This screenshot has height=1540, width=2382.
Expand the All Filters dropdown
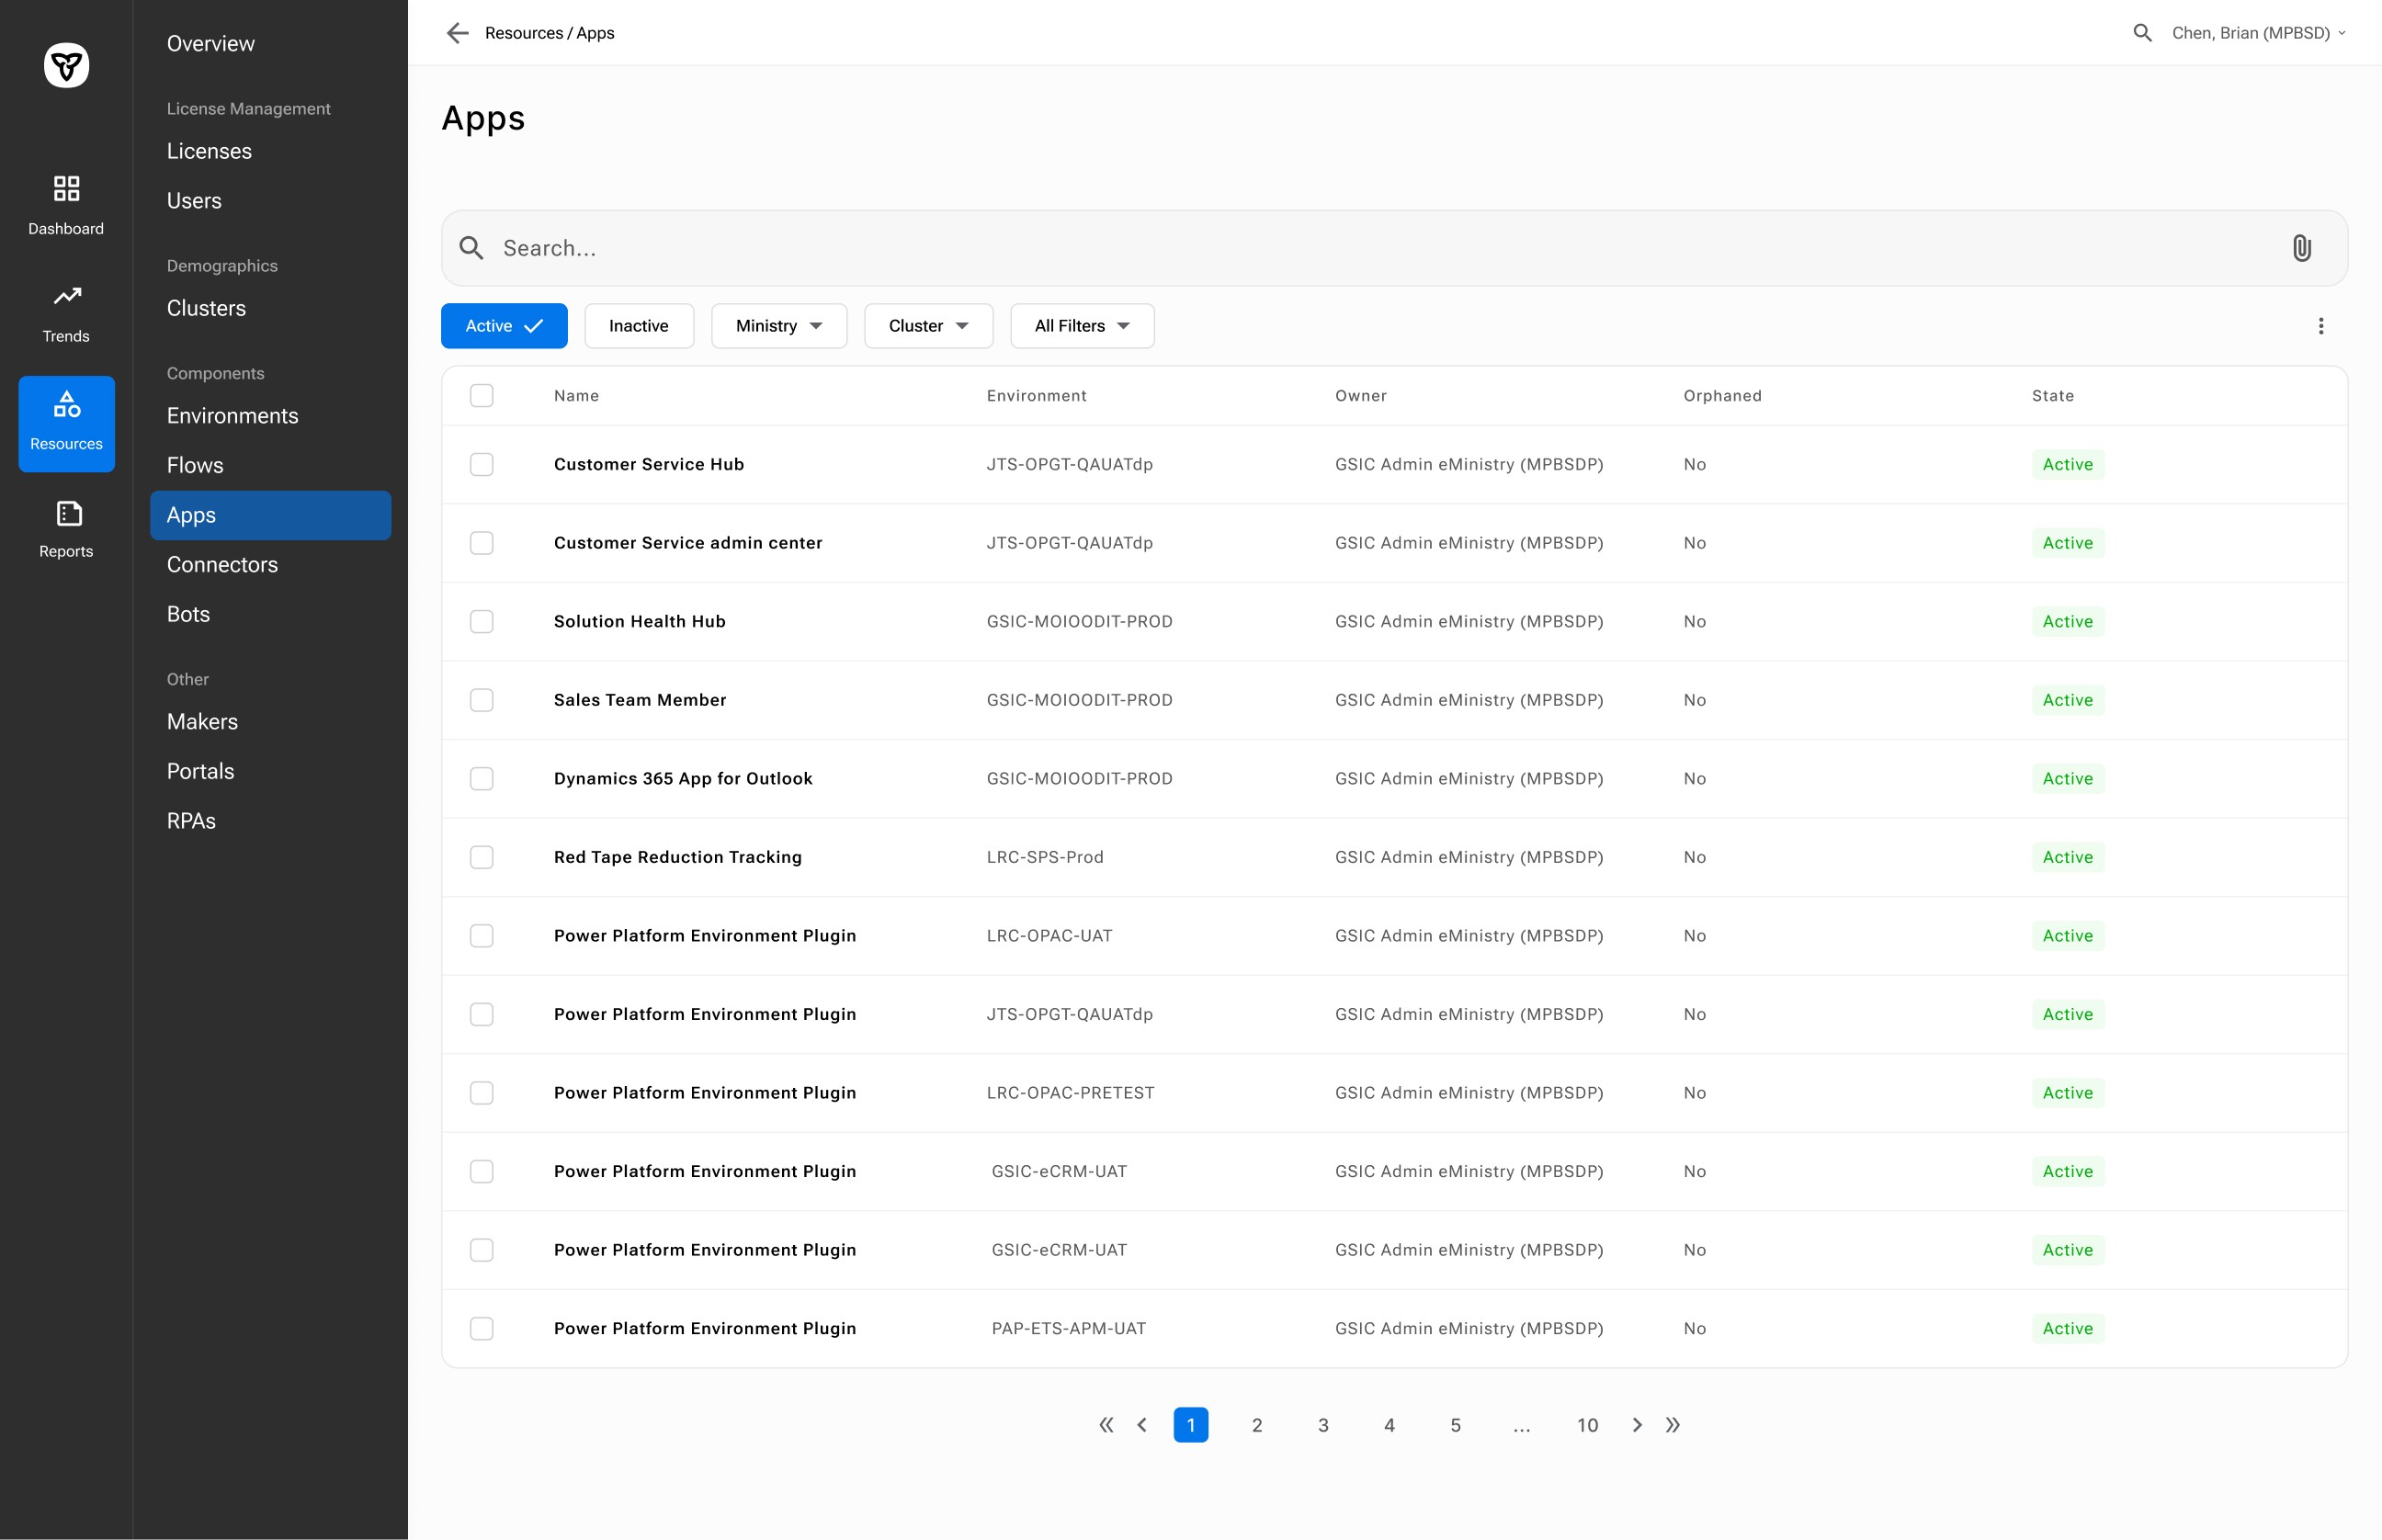pos(1082,326)
